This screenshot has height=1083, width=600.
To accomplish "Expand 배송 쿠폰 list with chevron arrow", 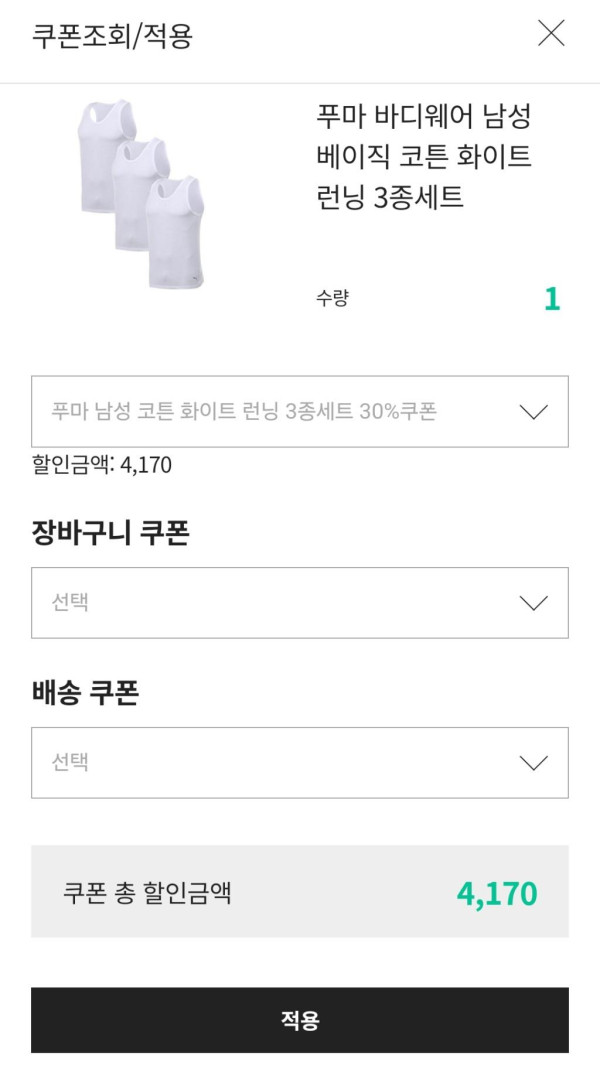I will (534, 762).
